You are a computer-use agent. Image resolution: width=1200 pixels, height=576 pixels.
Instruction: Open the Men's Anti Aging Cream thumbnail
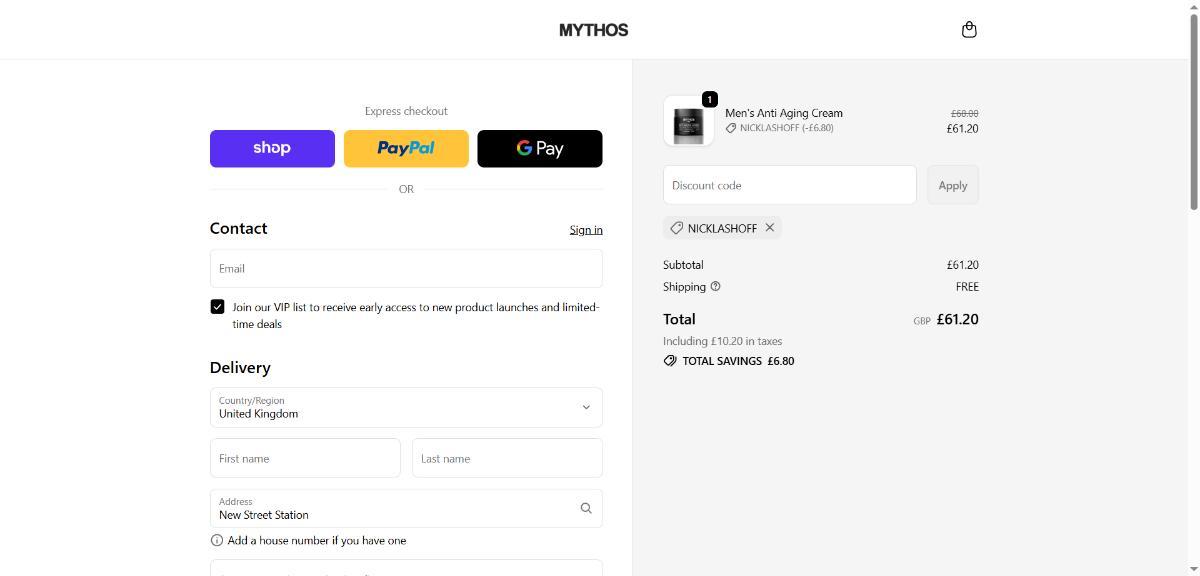click(688, 122)
